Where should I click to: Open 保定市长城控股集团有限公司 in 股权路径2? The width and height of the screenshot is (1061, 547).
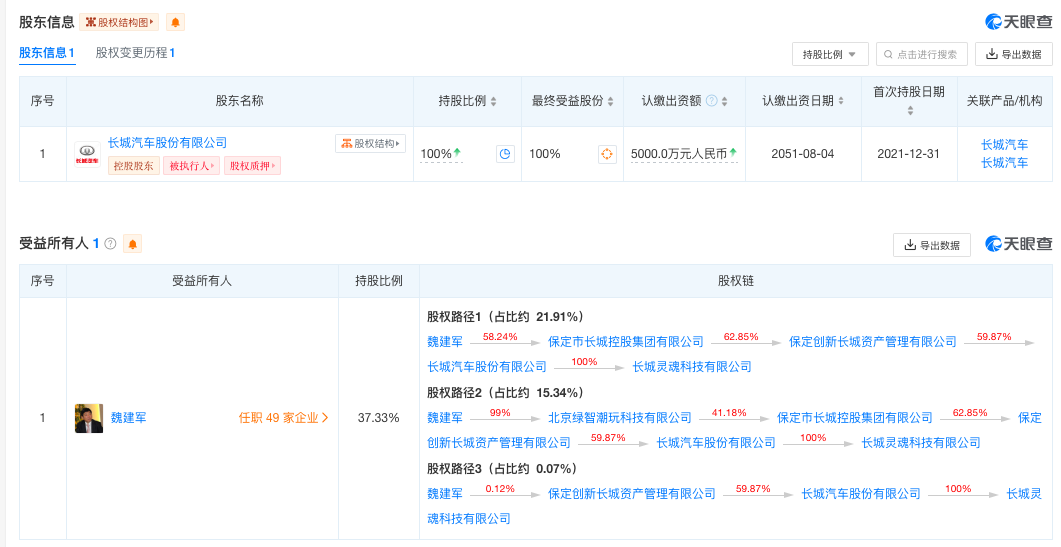tap(855, 418)
